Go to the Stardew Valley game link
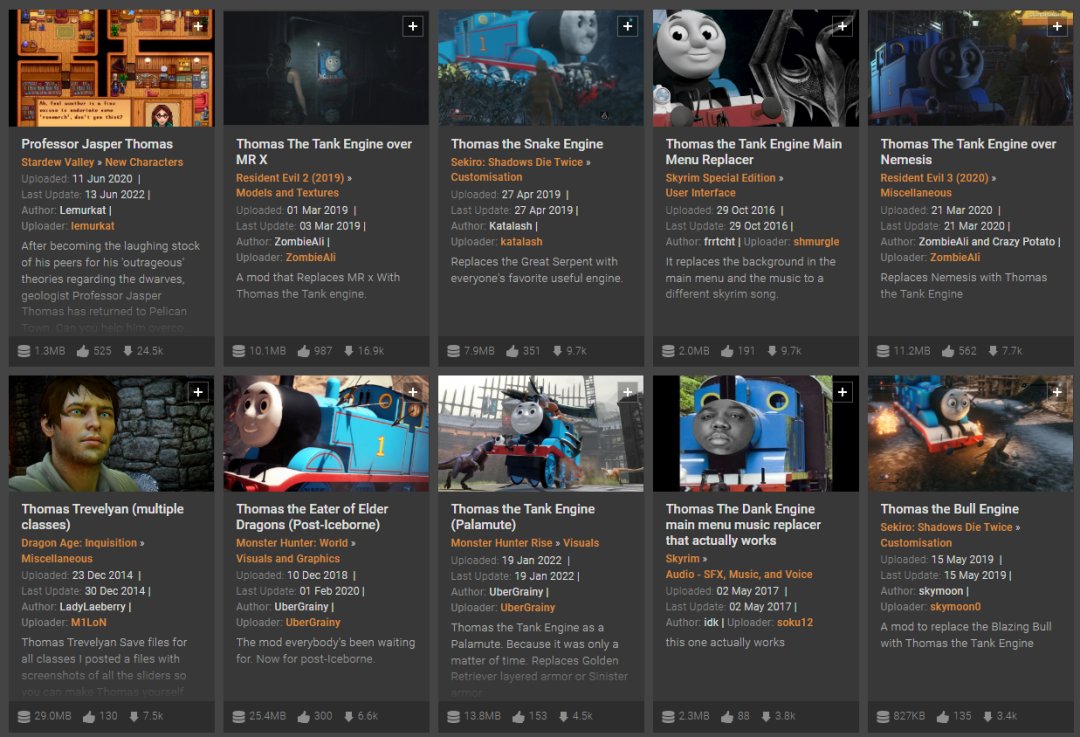Image resolution: width=1080 pixels, height=737 pixels. point(57,163)
